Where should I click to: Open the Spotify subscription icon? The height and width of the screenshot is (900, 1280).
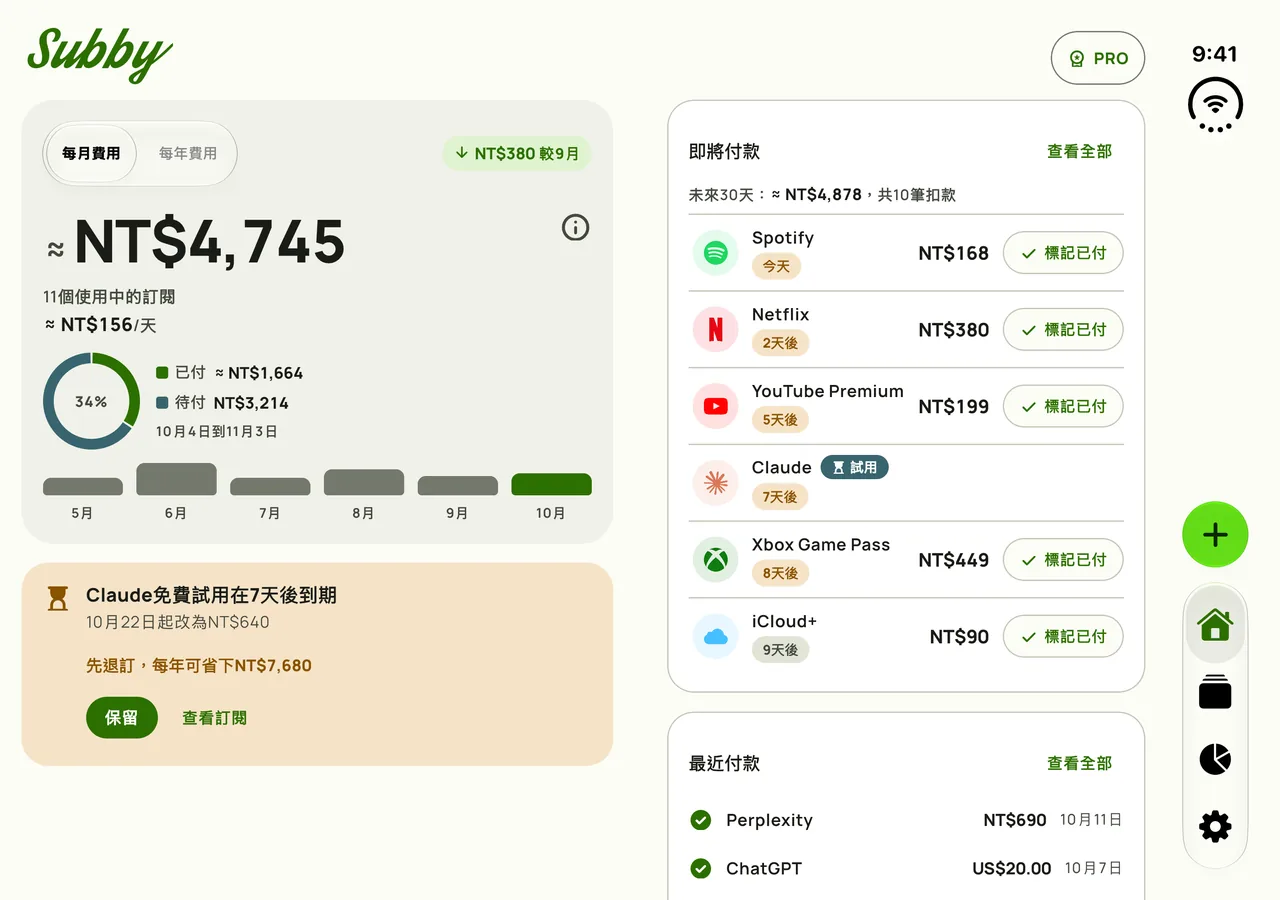(715, 253)
